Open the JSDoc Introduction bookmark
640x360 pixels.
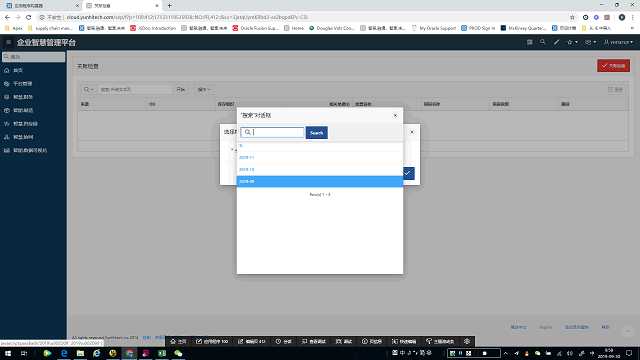click(153, 28)
